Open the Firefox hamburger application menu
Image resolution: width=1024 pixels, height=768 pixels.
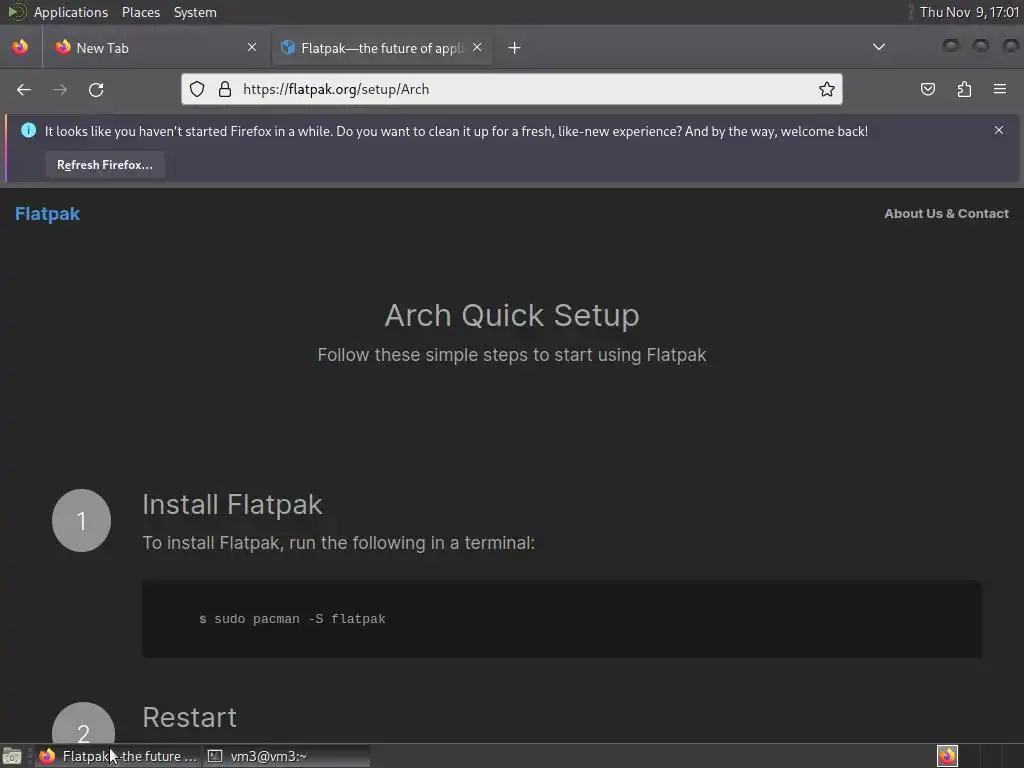click(1000, 89)
